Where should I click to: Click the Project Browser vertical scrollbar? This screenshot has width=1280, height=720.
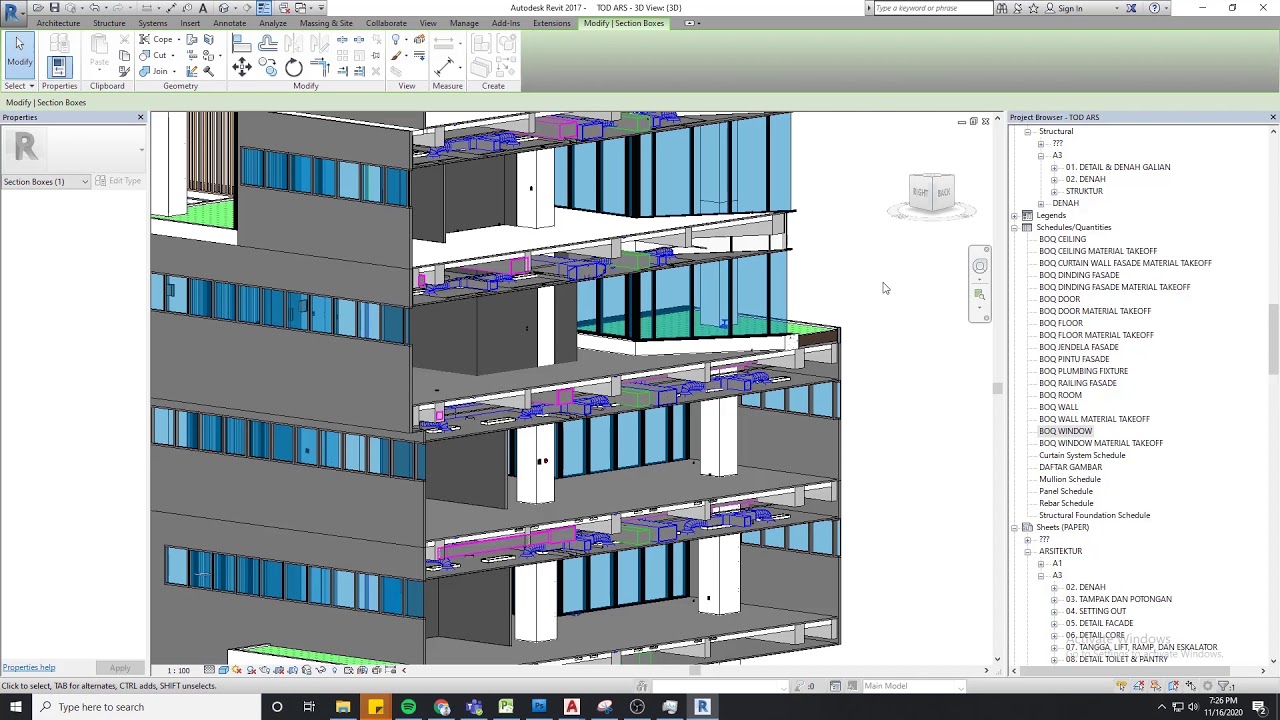pyautogui.click(x=1273, y=340)
